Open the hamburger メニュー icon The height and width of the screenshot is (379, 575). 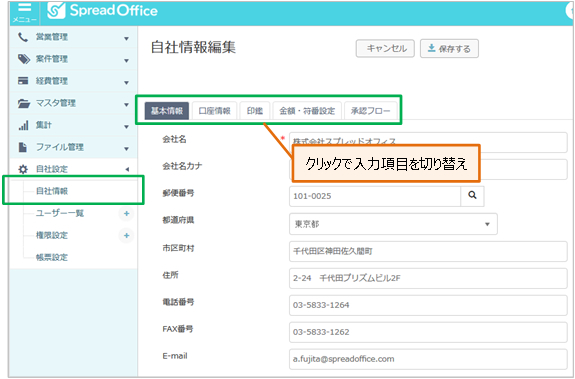click(x=24, y=12)
